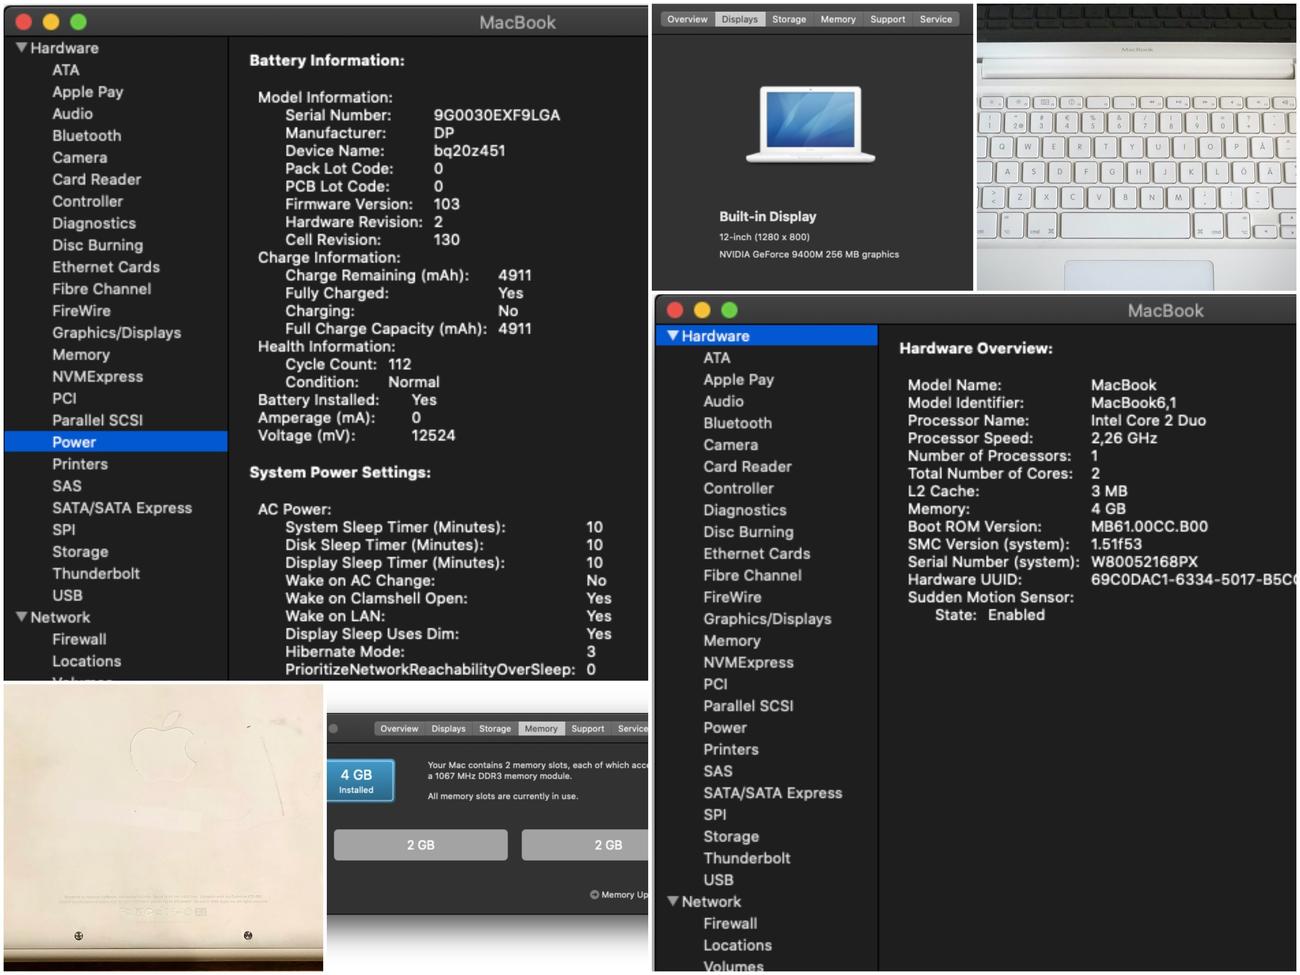Click the highlighted Power row in the sidebar
Viewport: 1300px width, 975px height.
(116, 442)
